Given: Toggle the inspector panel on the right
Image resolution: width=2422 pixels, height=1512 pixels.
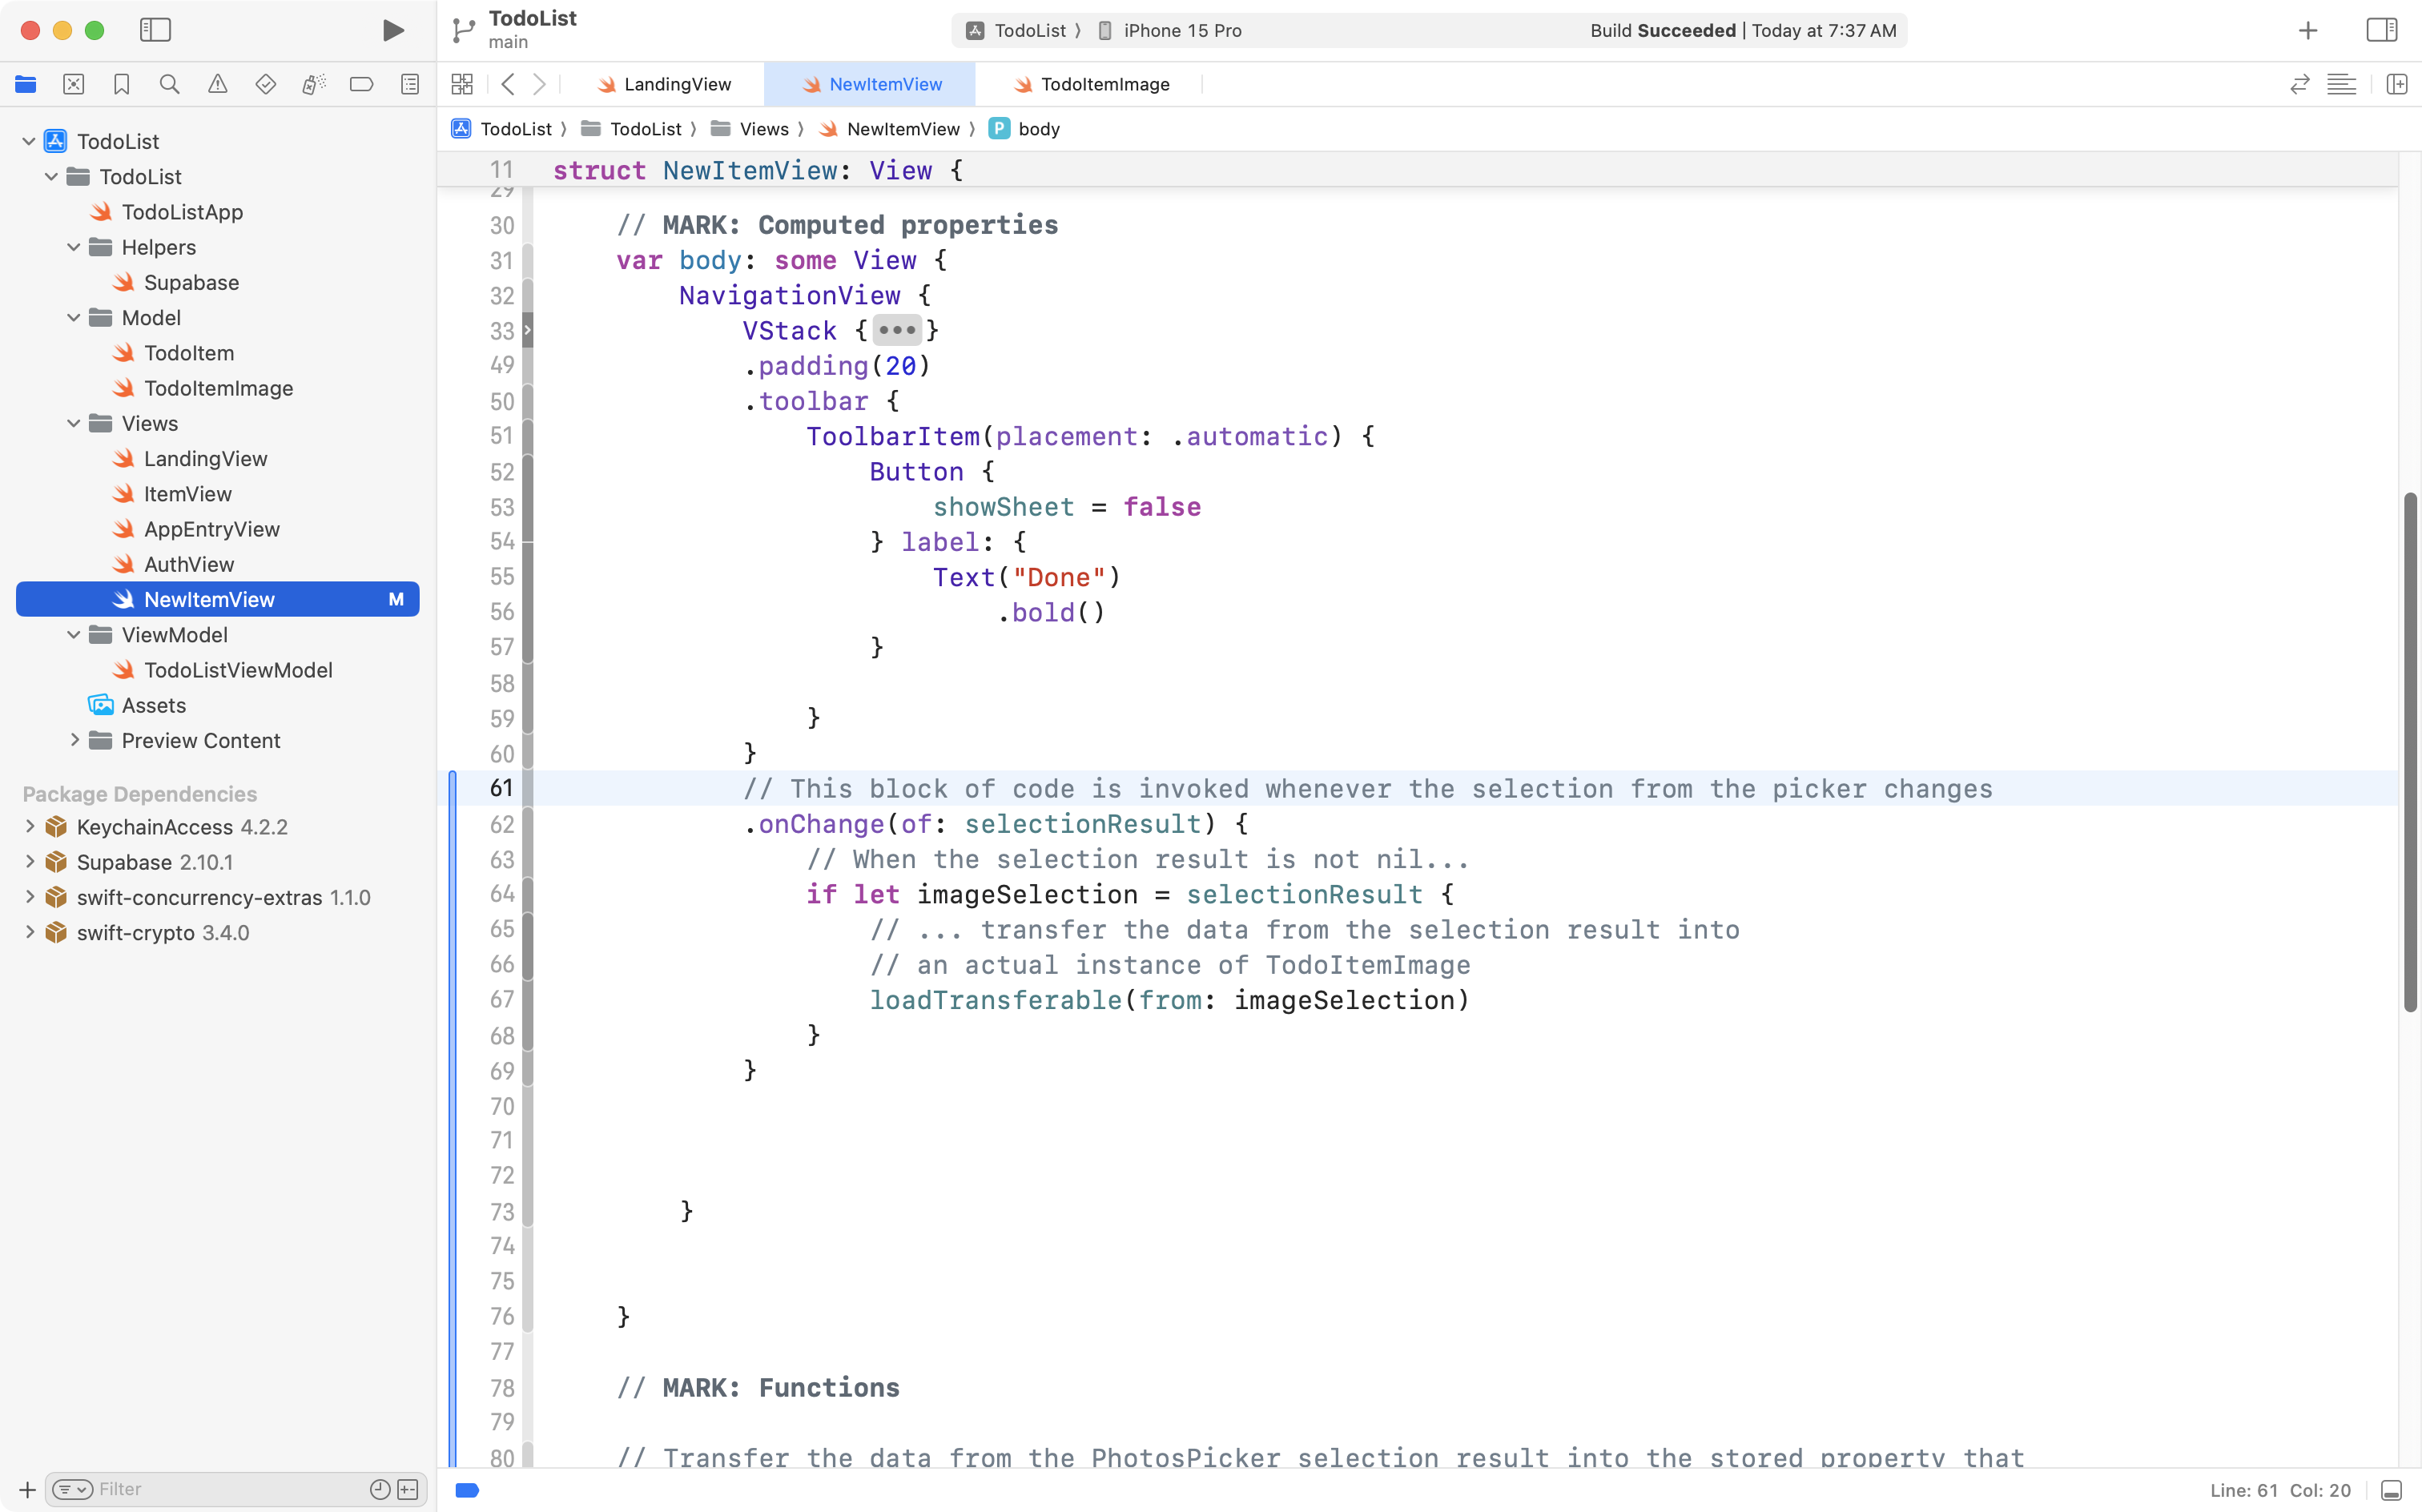Looking at the screenshot, I should [x=2381, y=30].
